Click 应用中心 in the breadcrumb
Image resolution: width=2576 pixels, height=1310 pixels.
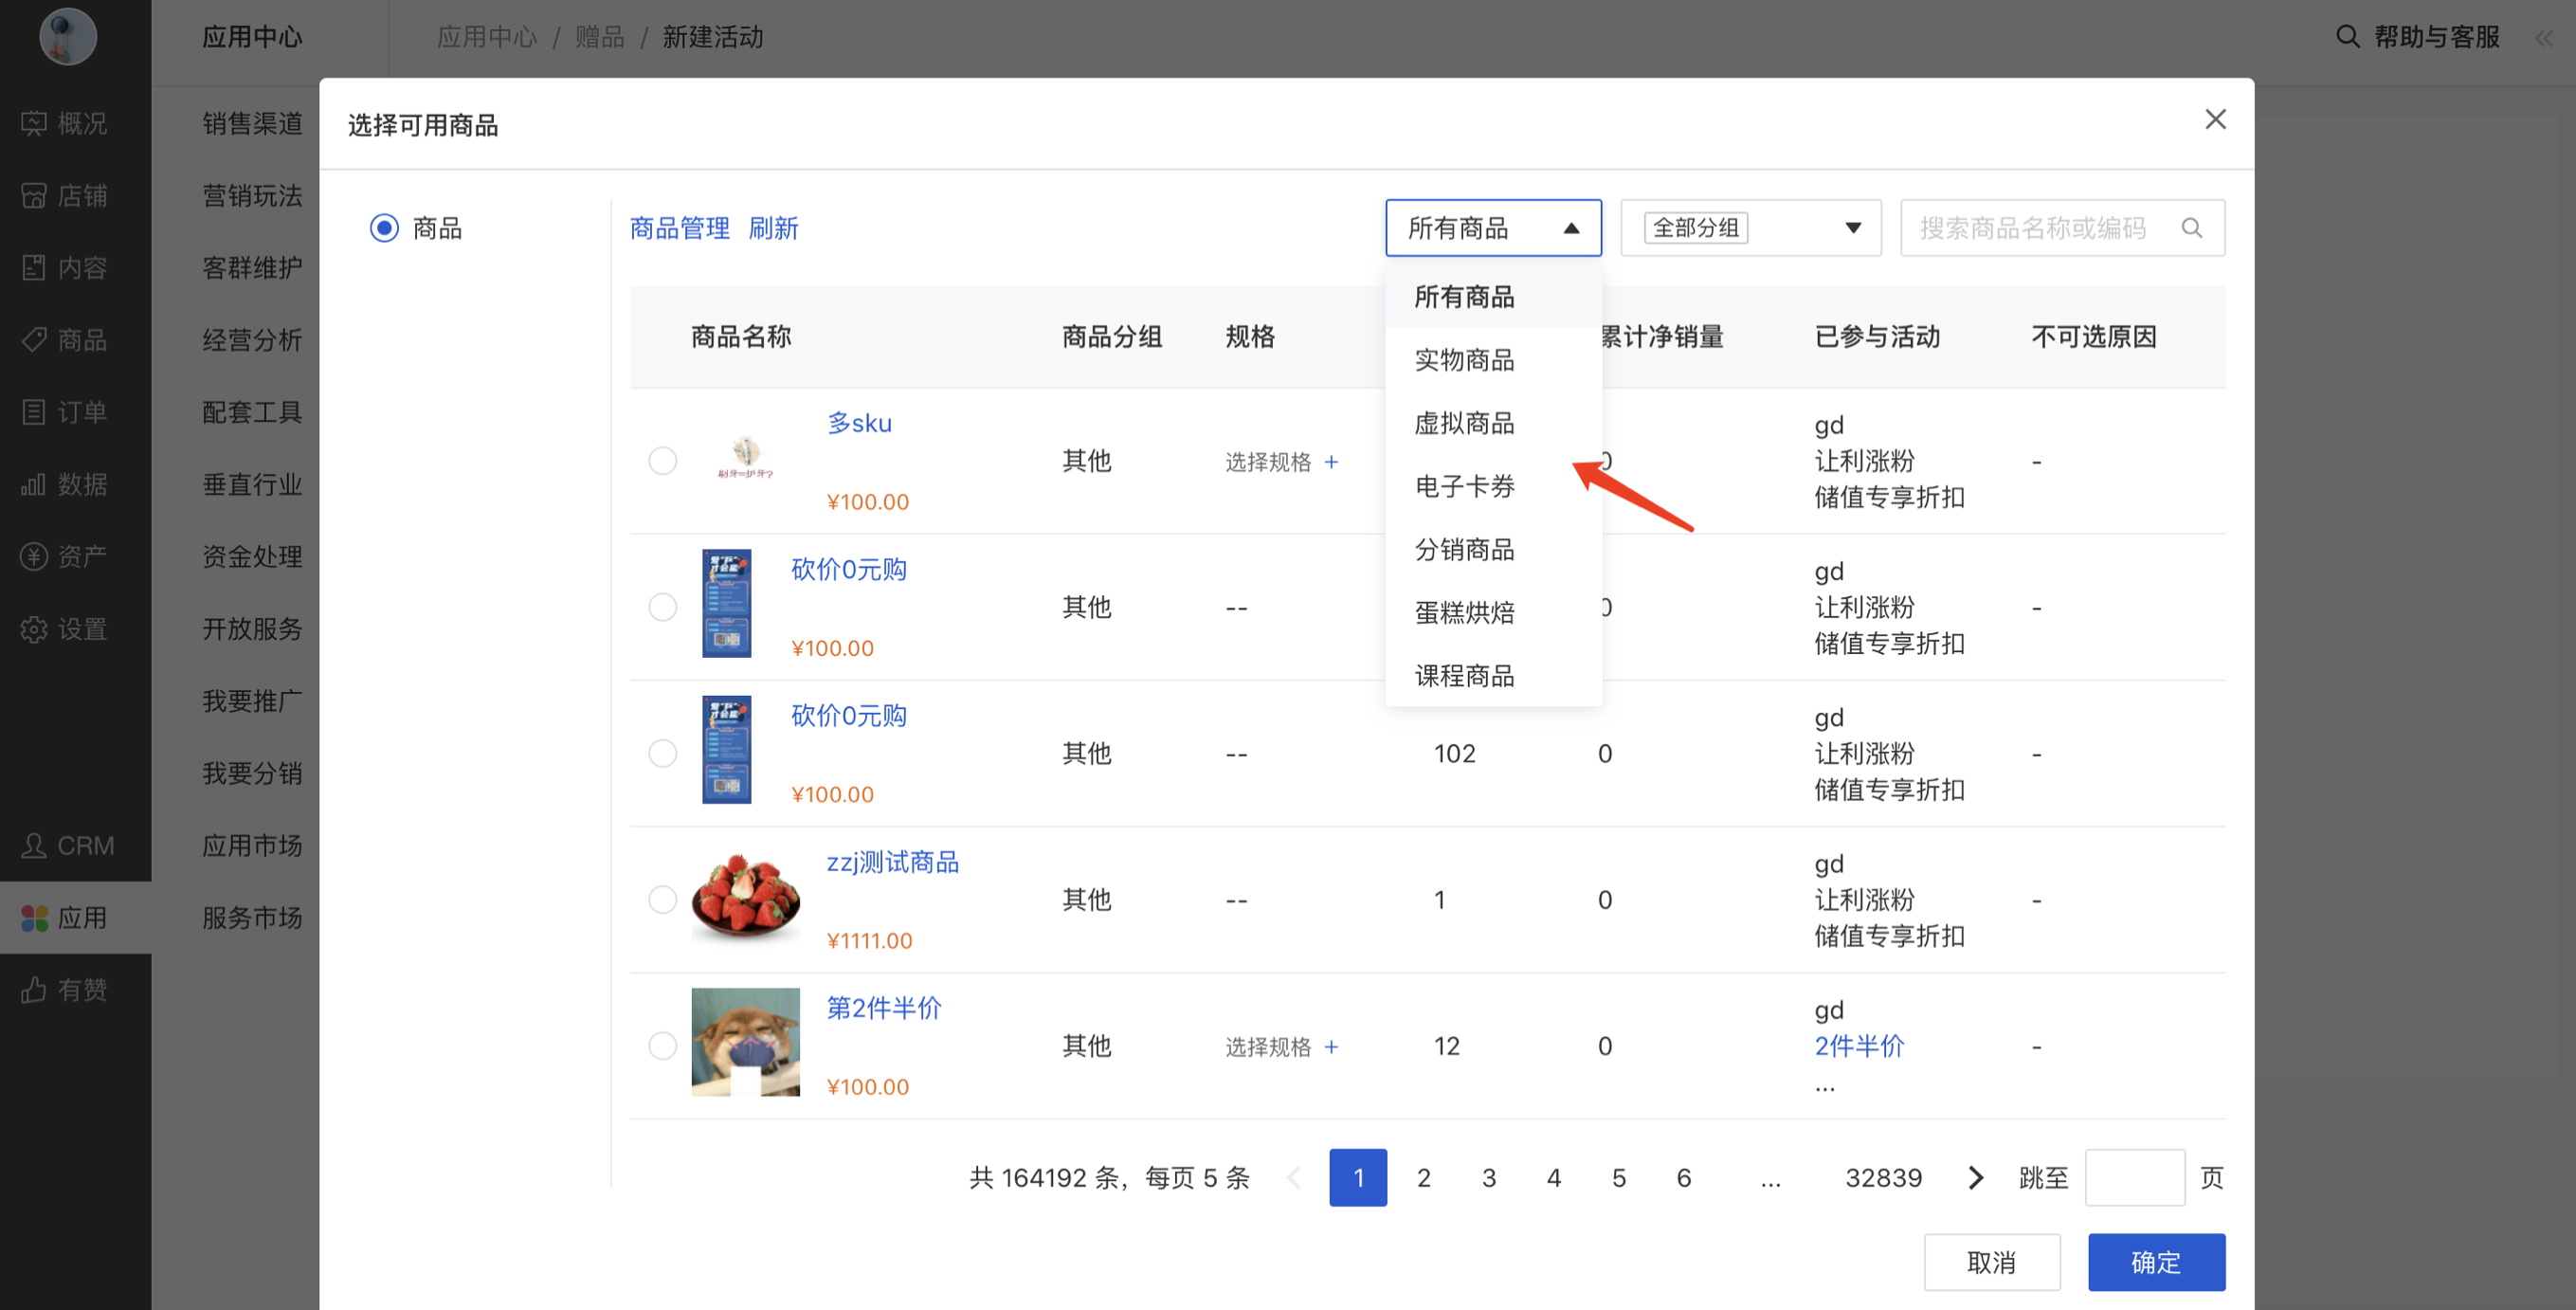click(487, 37)
